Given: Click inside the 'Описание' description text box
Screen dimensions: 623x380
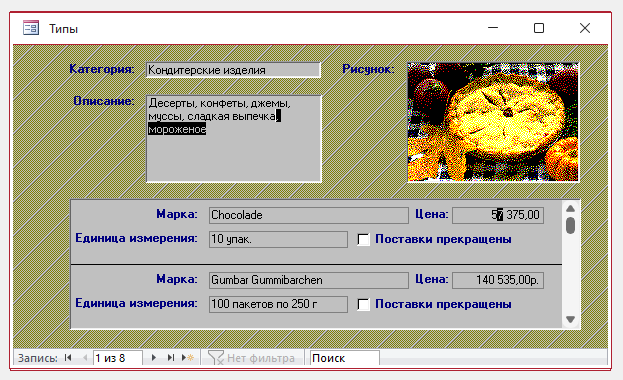Looking at the screenshot, I should click(x=234, y=138).
